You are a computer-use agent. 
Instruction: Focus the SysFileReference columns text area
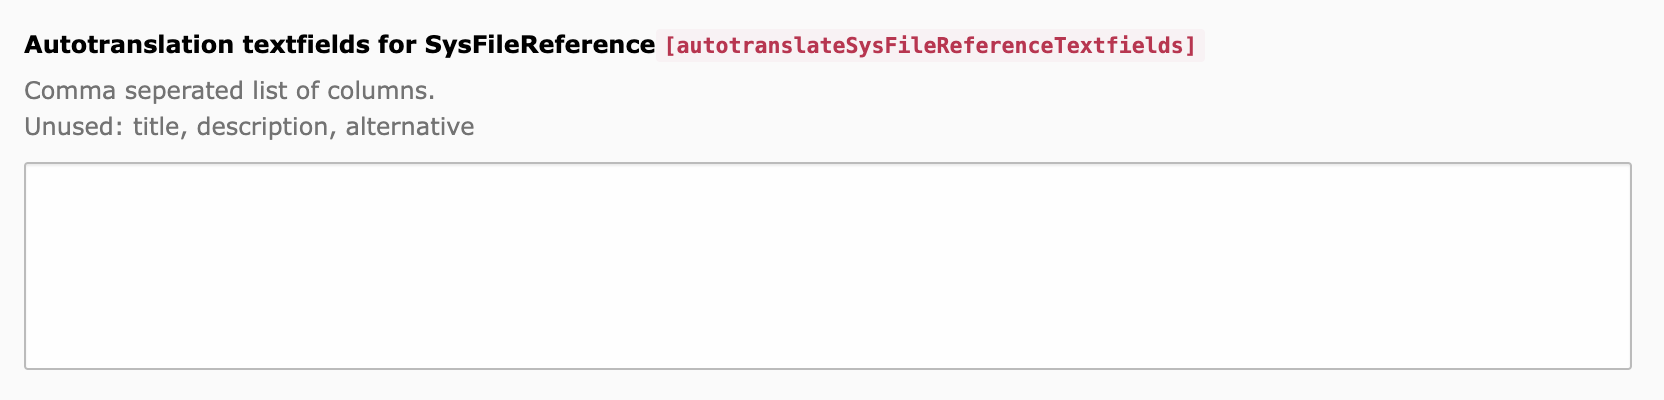828,266
